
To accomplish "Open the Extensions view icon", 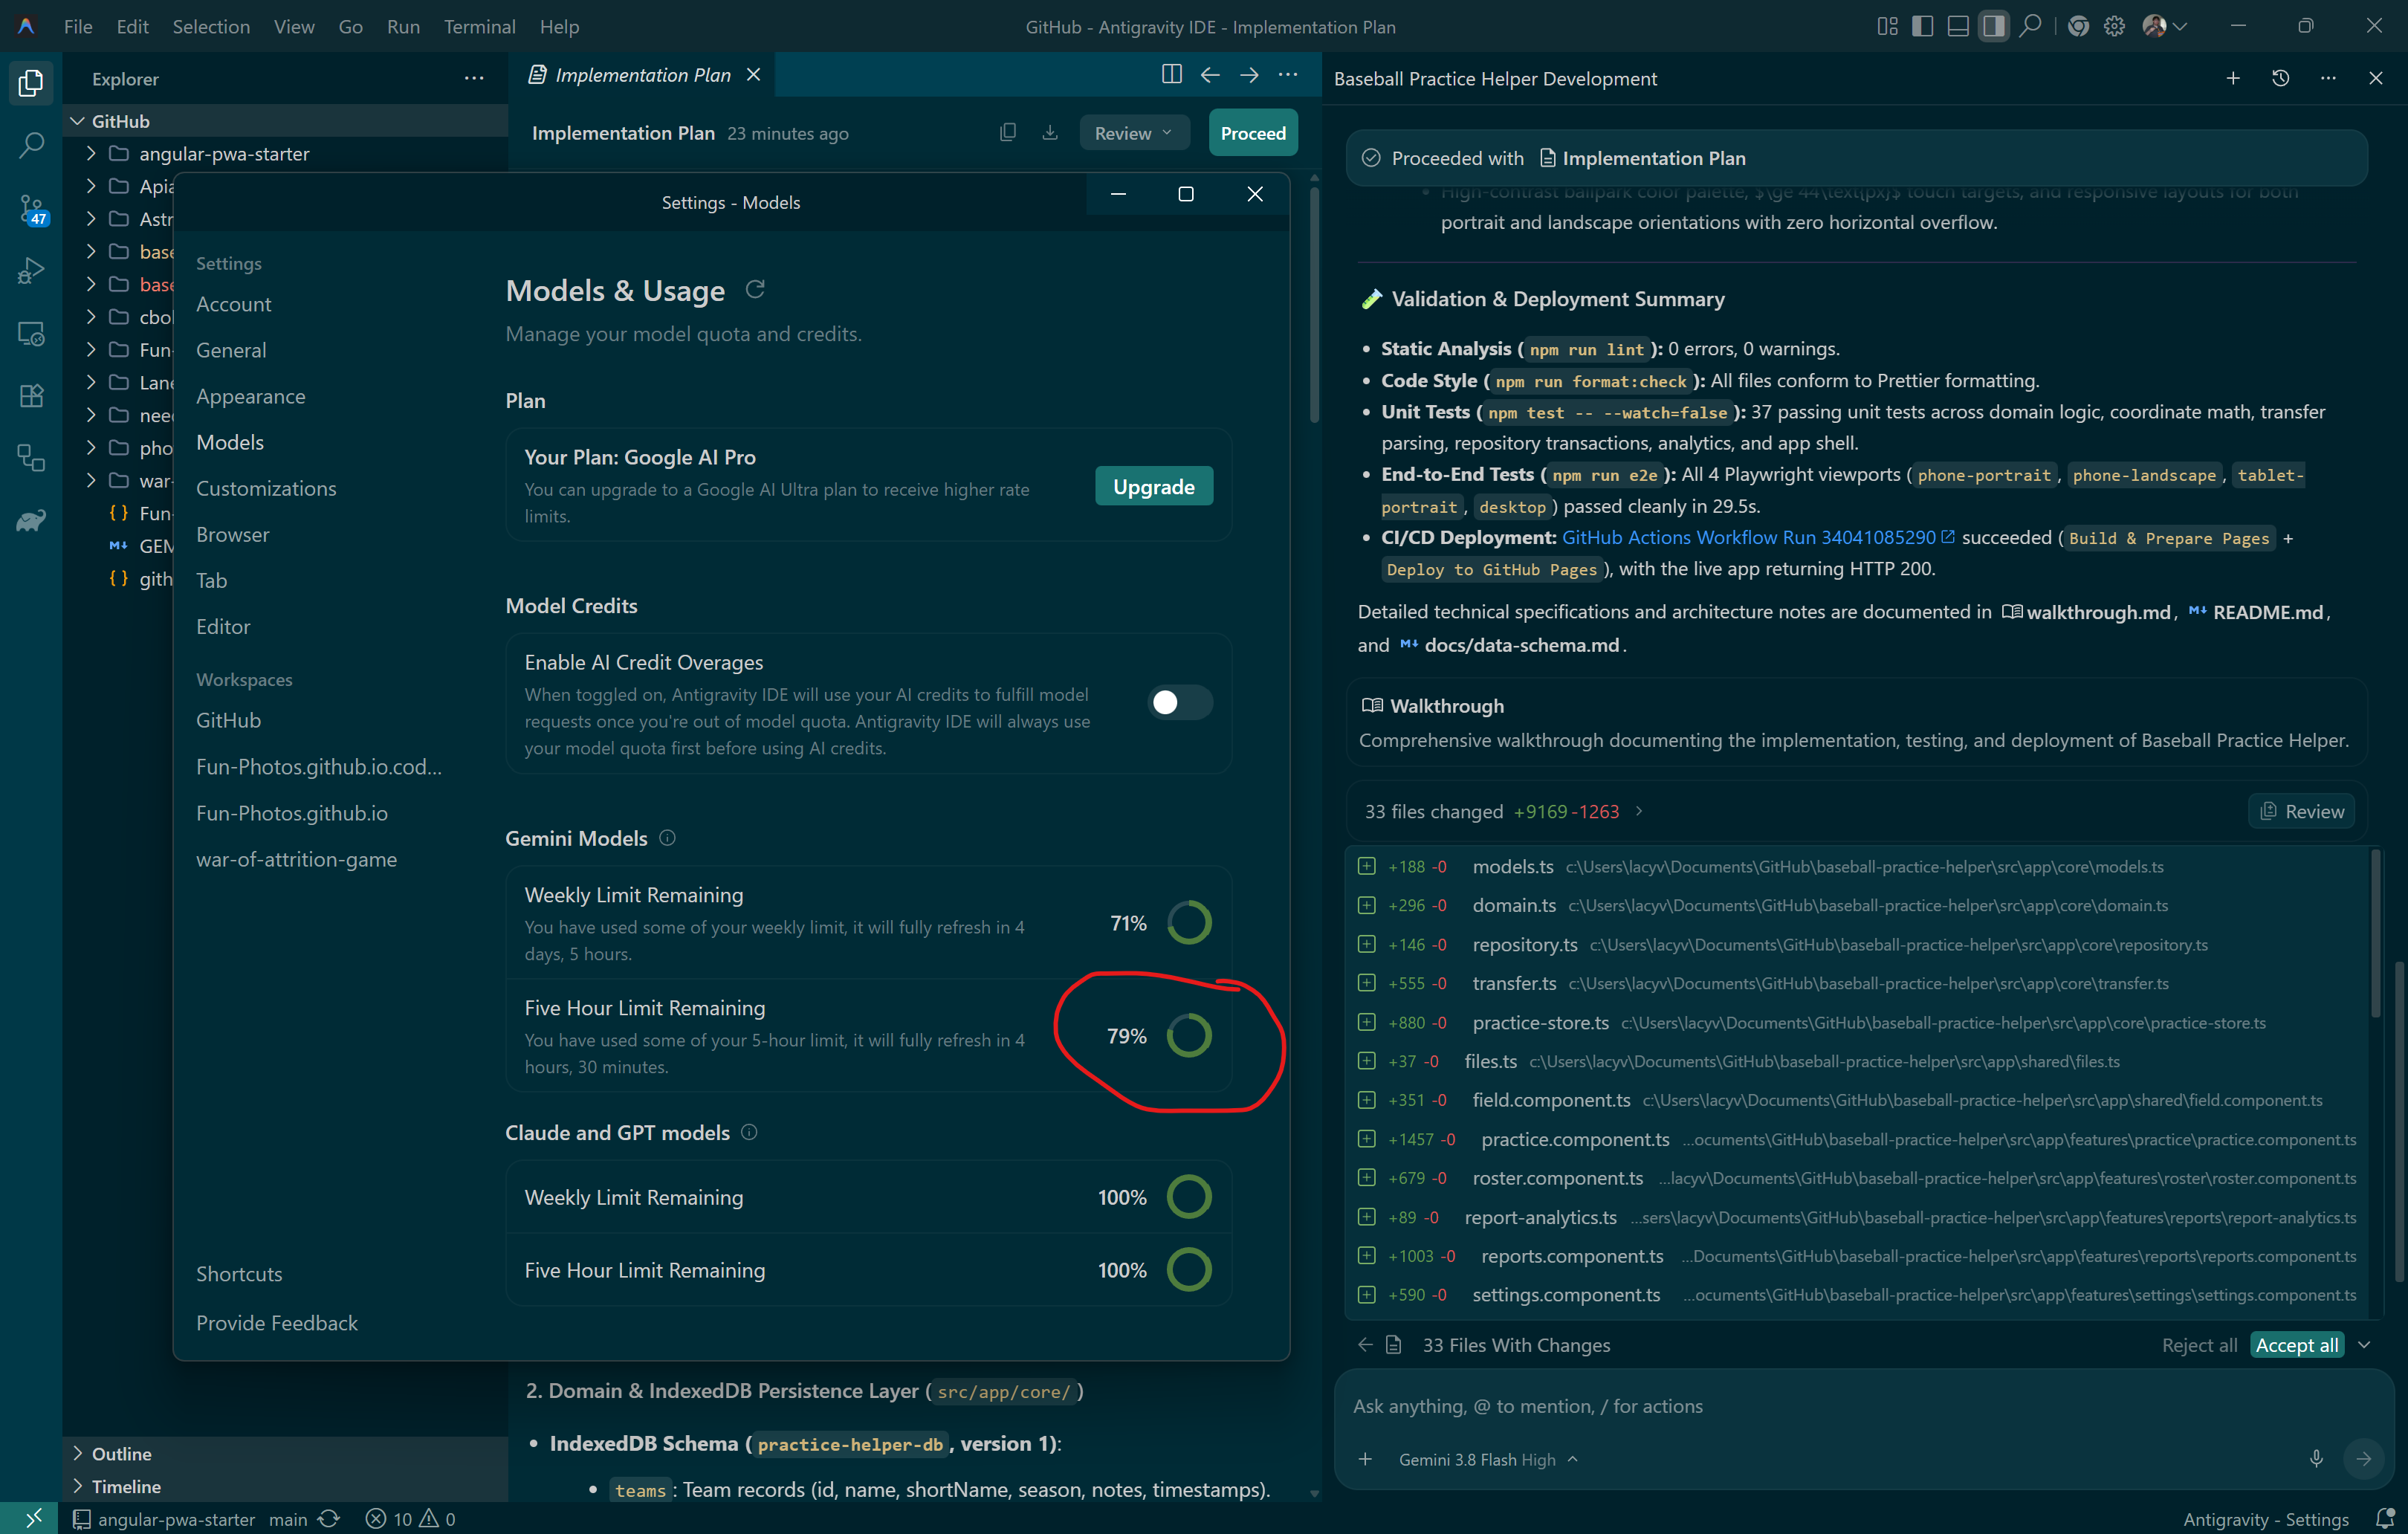I will tap(31, 396).
